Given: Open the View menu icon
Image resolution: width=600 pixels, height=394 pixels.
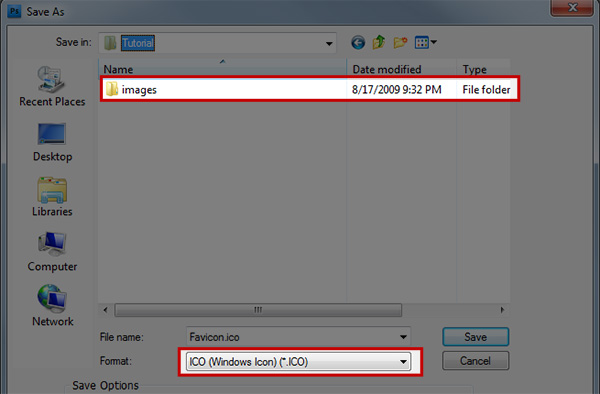Looking at the screenshot, I should click(422, 42).
